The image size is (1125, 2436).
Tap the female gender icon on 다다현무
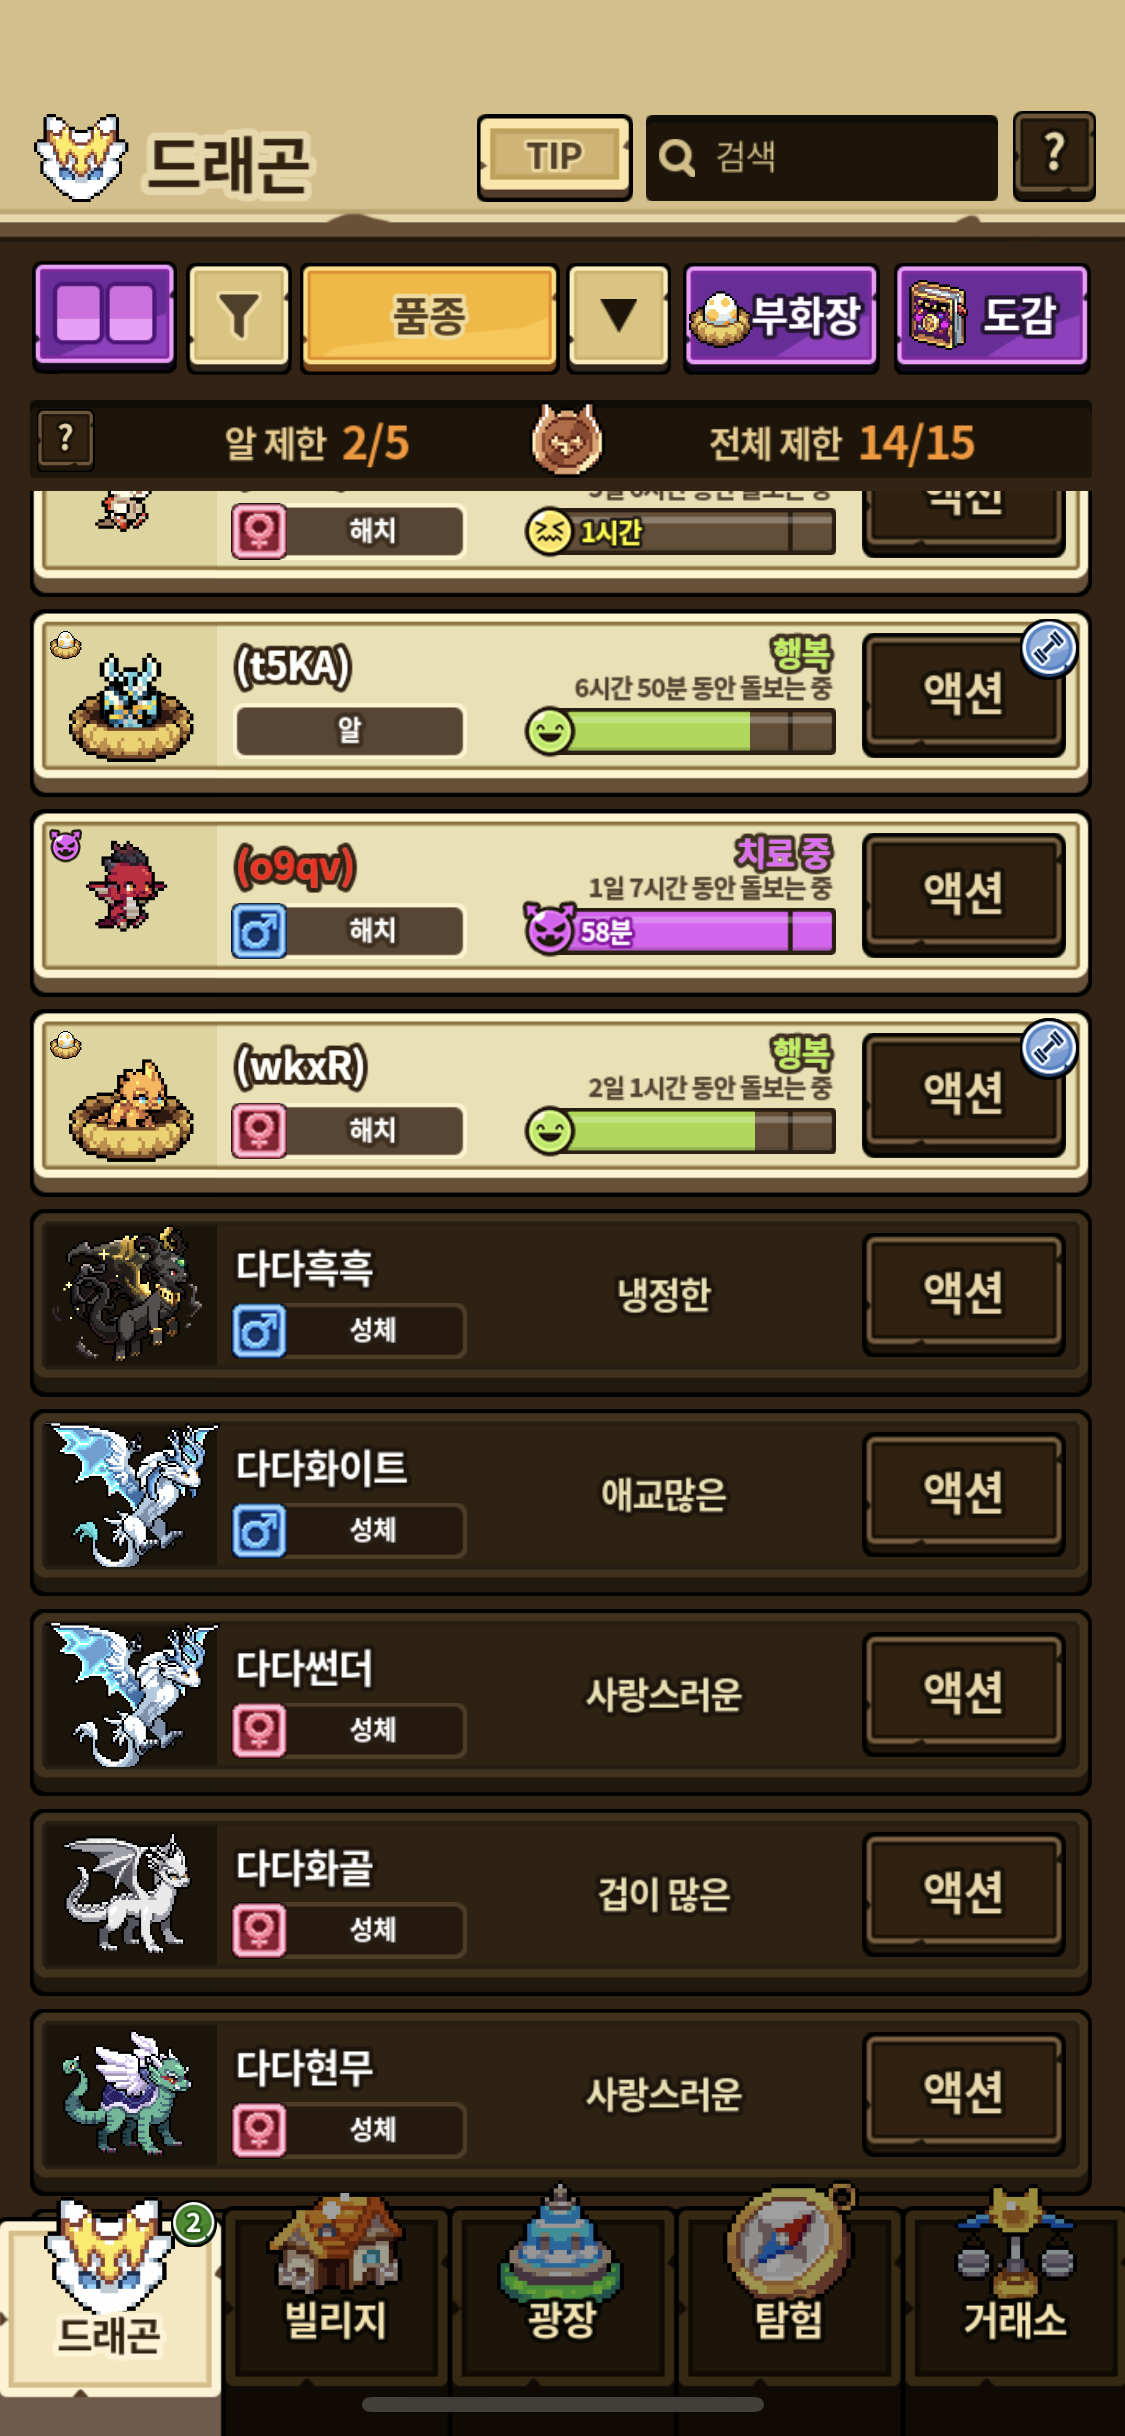click(x=260, y=2130)
